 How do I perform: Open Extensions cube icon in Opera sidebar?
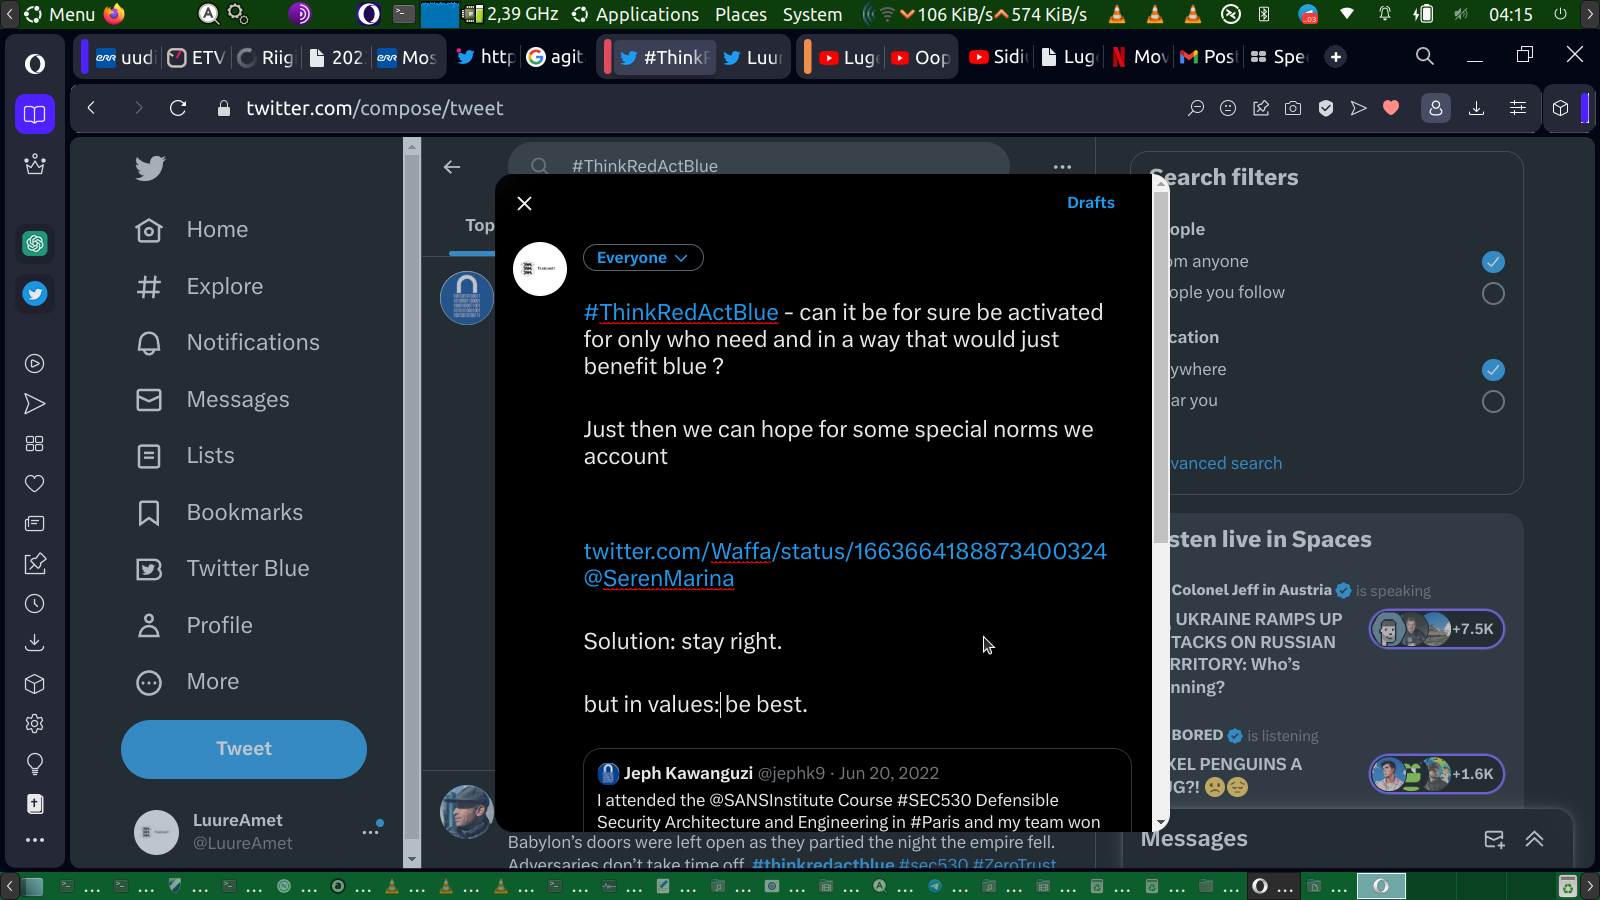point(35,684)
